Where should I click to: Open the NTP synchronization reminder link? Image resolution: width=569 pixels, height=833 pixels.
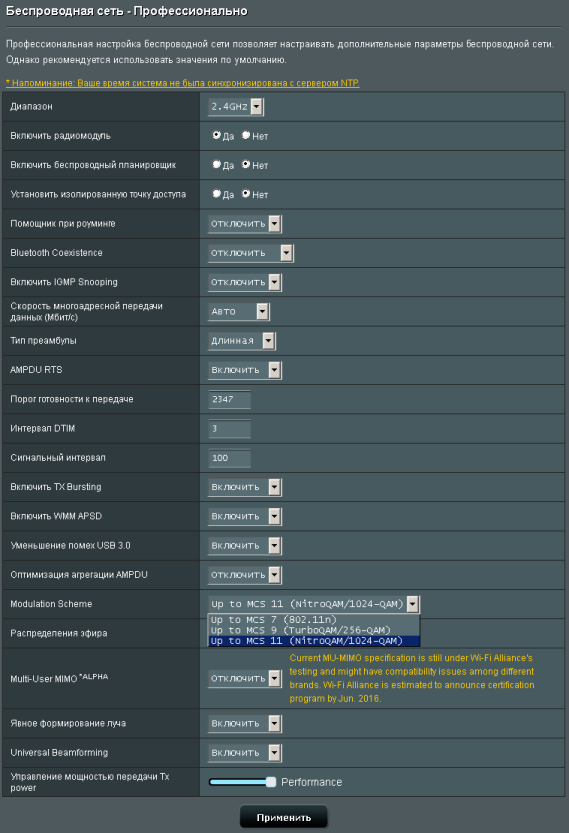(183, 83)
